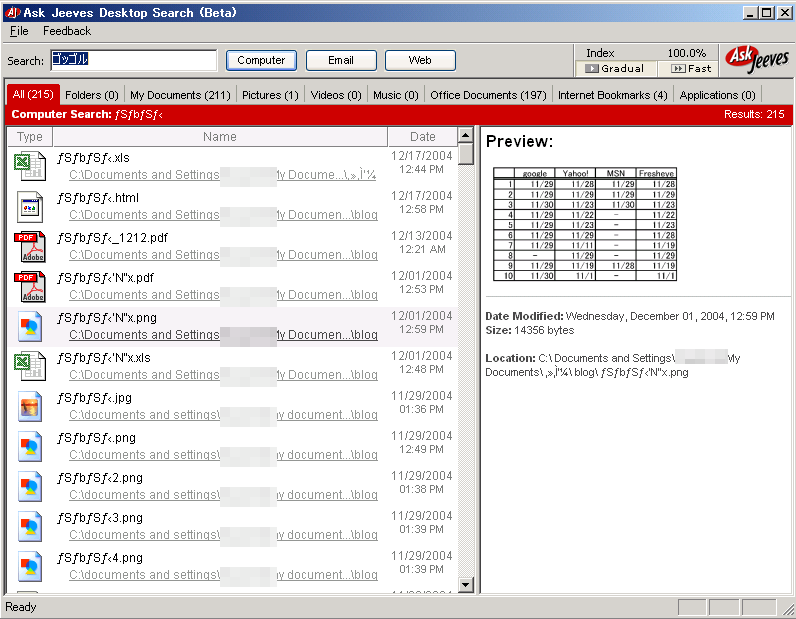This screenshot has height=619, width=796.
Task: Open the File menu
Action: pos(19,31)
